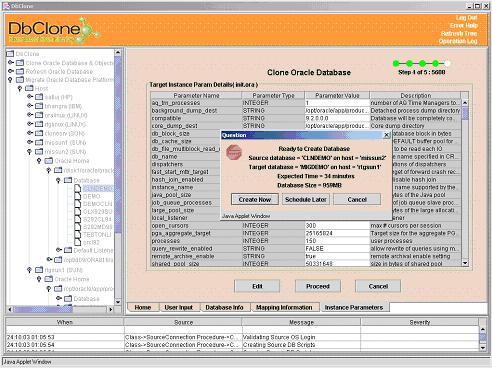Screen dimensions: 492x369
Task: Click the red stop icon in Question dialog
Action: tap(234, 152)
